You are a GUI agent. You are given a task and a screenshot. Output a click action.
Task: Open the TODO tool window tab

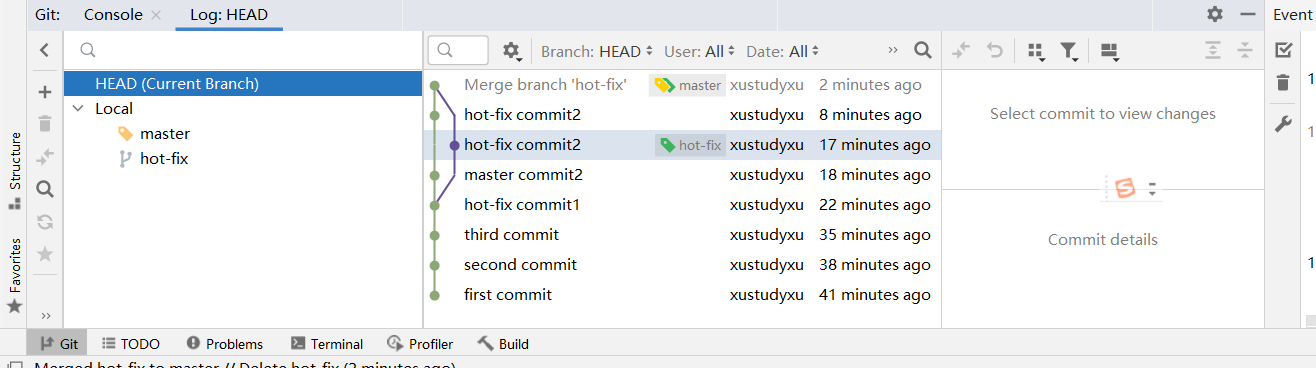(130, 344)
